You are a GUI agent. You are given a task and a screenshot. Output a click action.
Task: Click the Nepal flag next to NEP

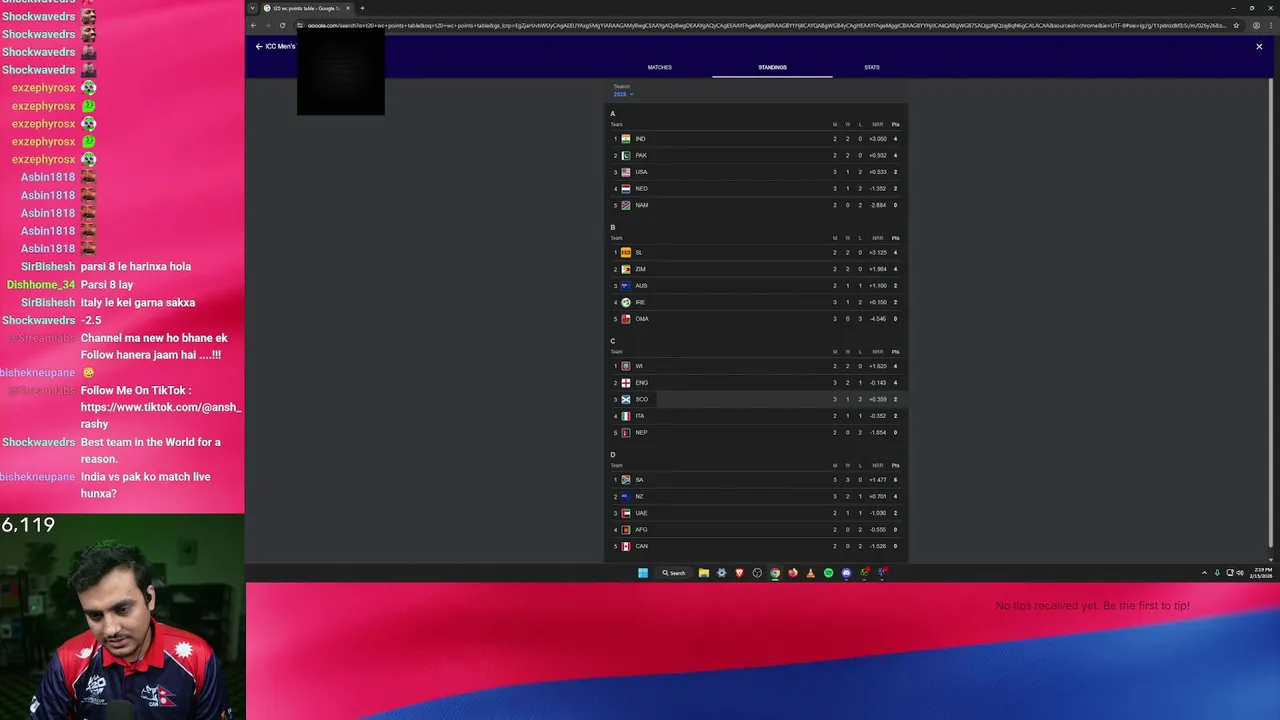point(626,432)
